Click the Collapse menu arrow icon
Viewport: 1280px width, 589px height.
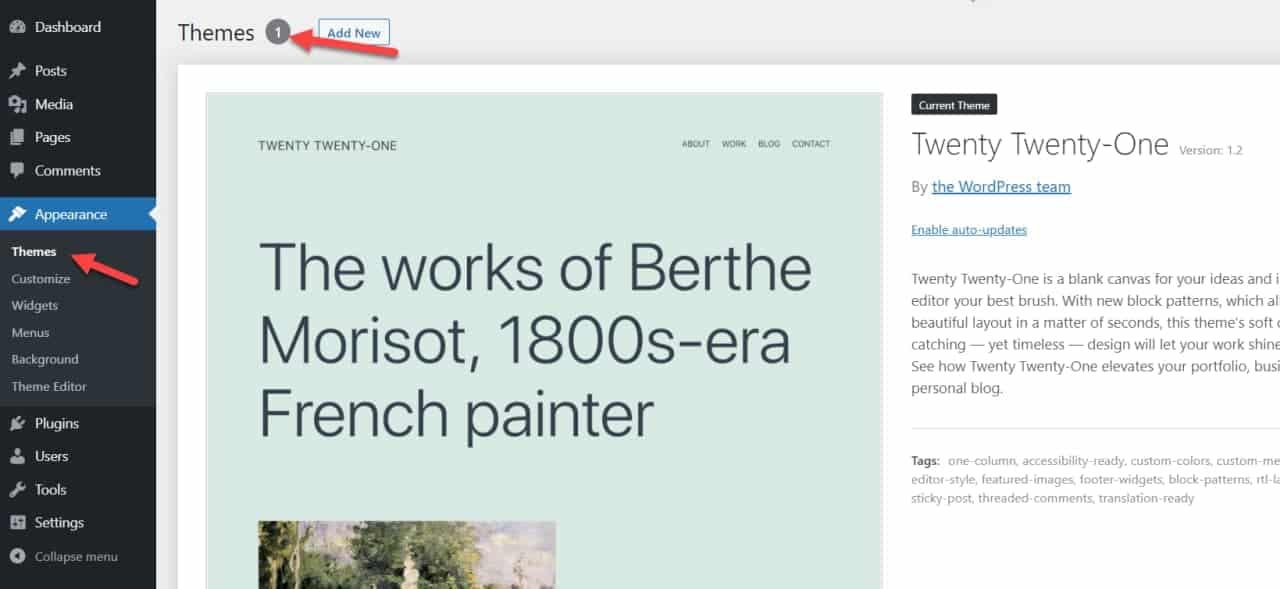(x=17, y=556)
